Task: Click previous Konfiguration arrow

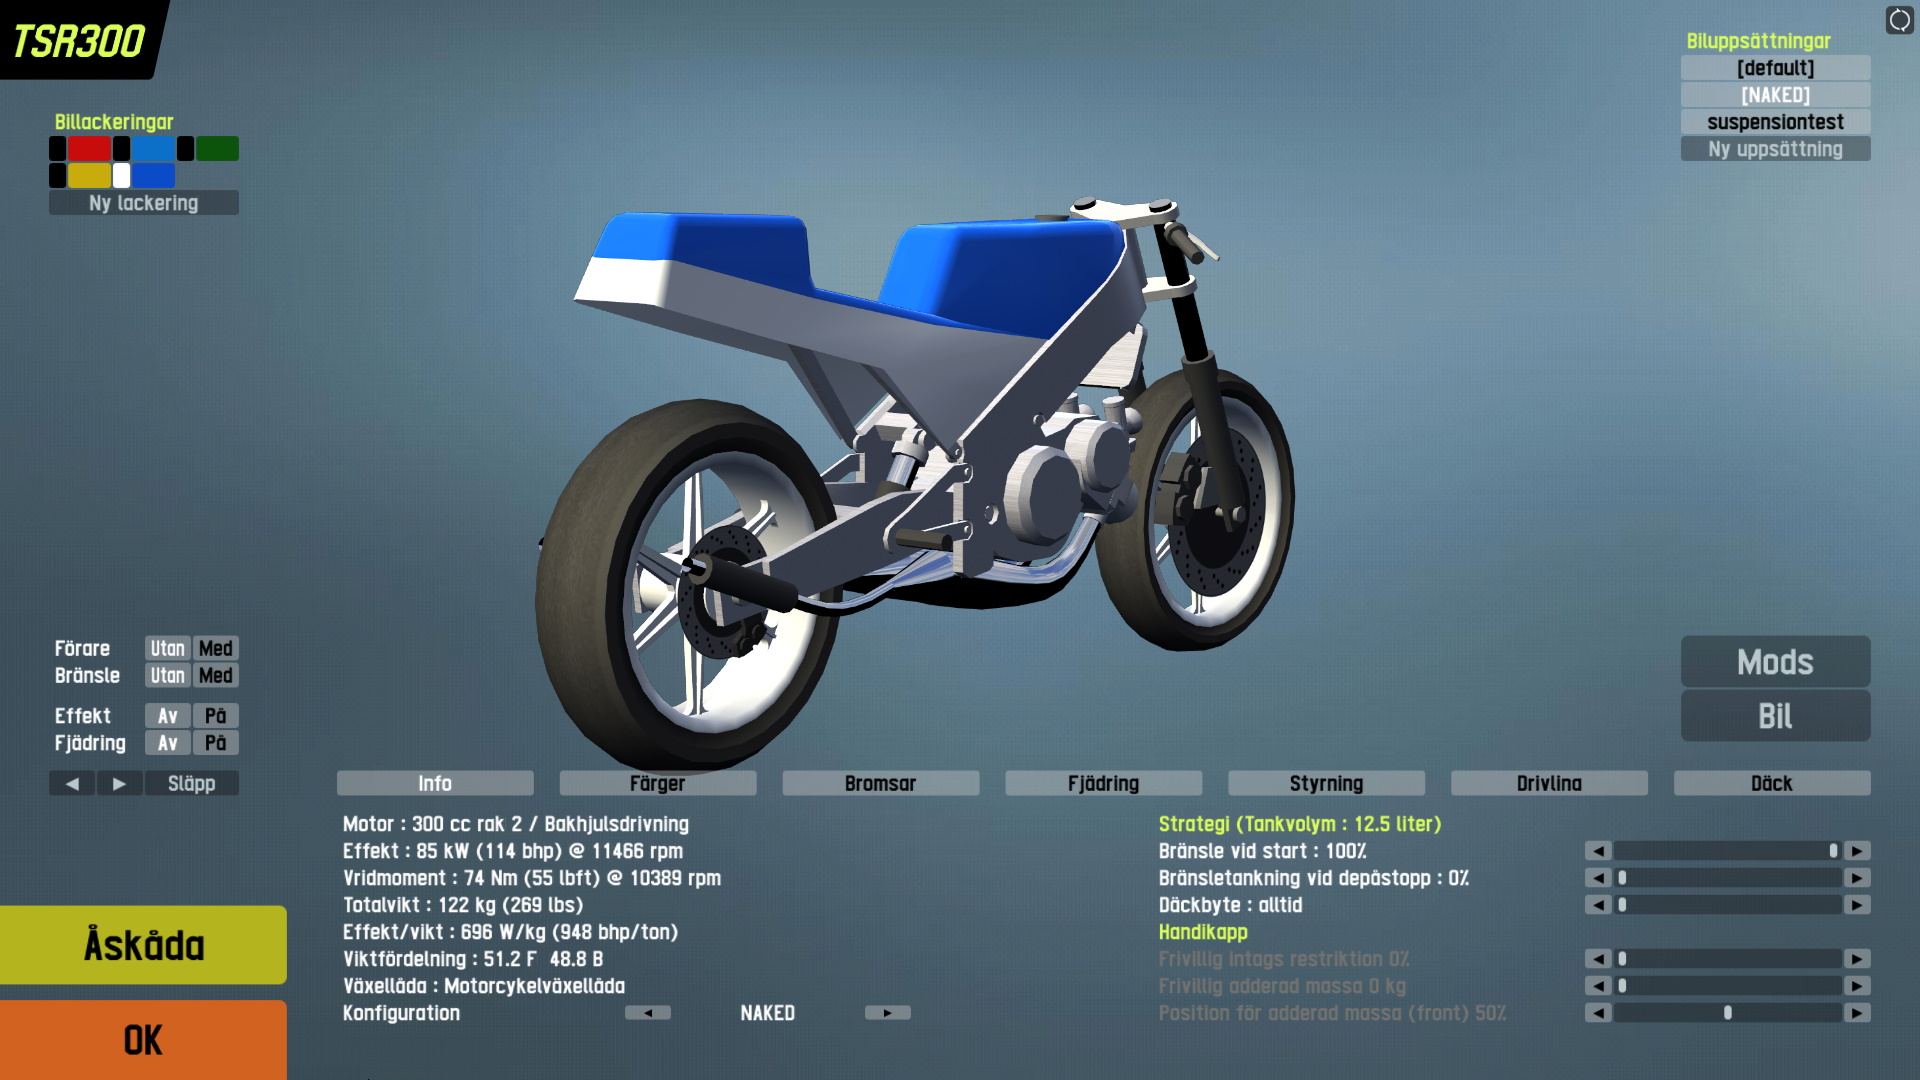Action: tap(648, 1013)
